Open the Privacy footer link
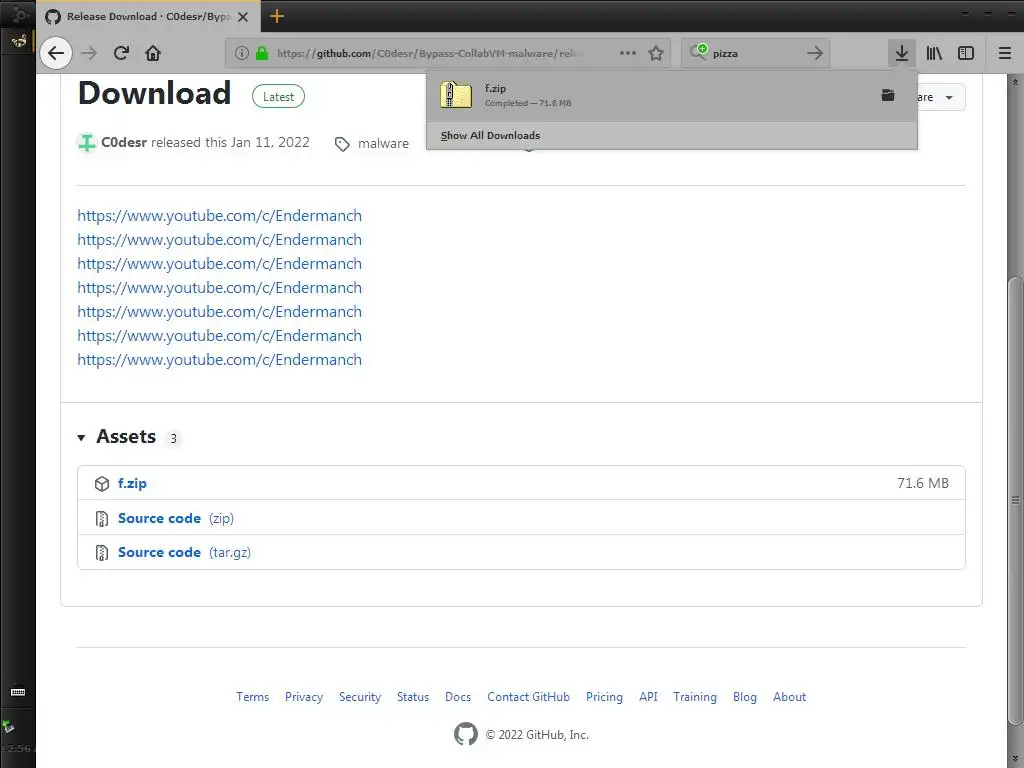This screenshot has width=1024, height=768. click(304, 697)
